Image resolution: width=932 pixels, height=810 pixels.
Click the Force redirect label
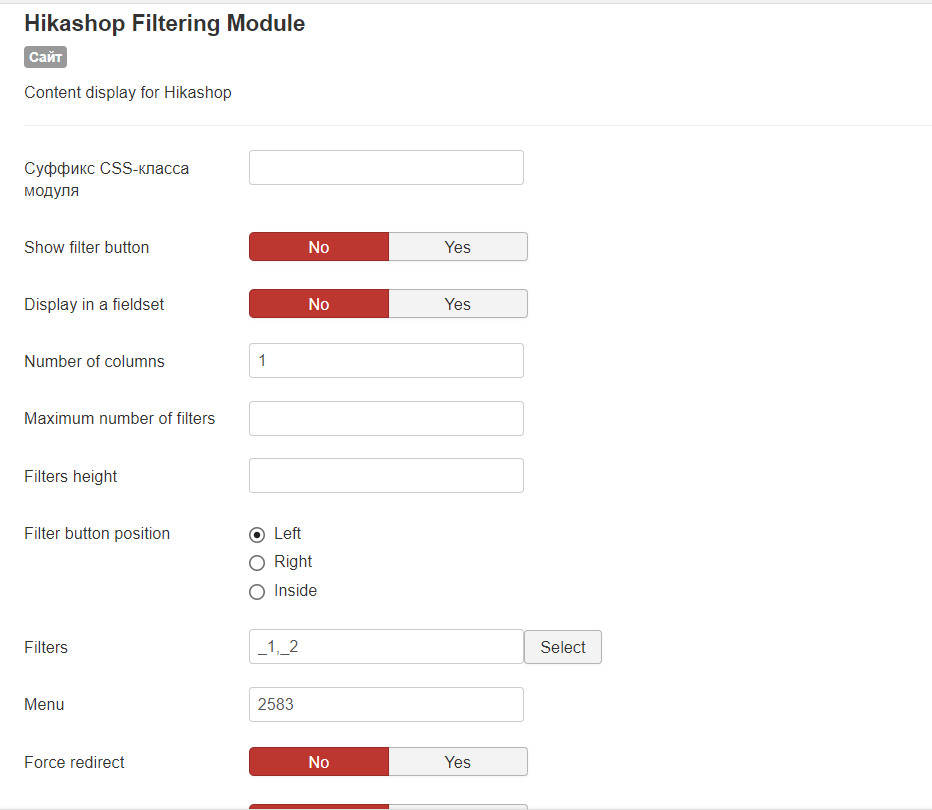[74, 762]
